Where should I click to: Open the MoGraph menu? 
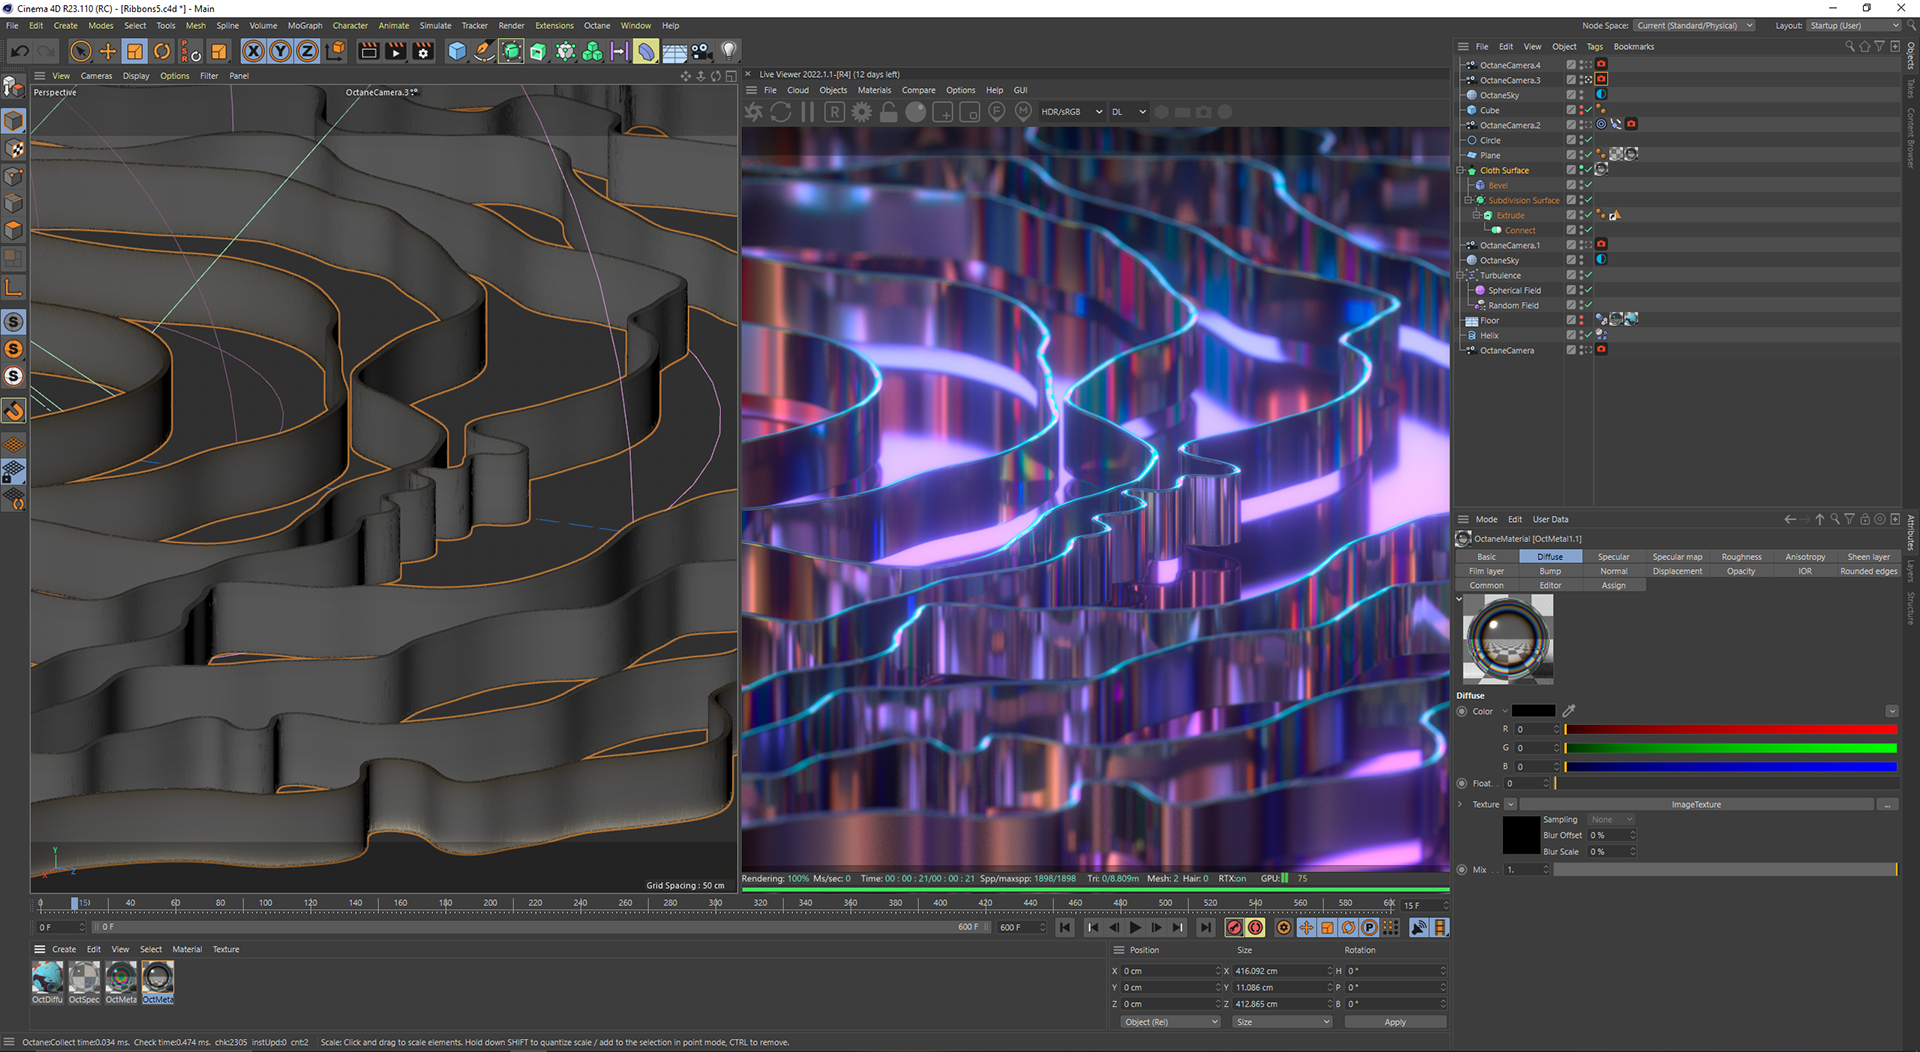click(x=305, y=26)
